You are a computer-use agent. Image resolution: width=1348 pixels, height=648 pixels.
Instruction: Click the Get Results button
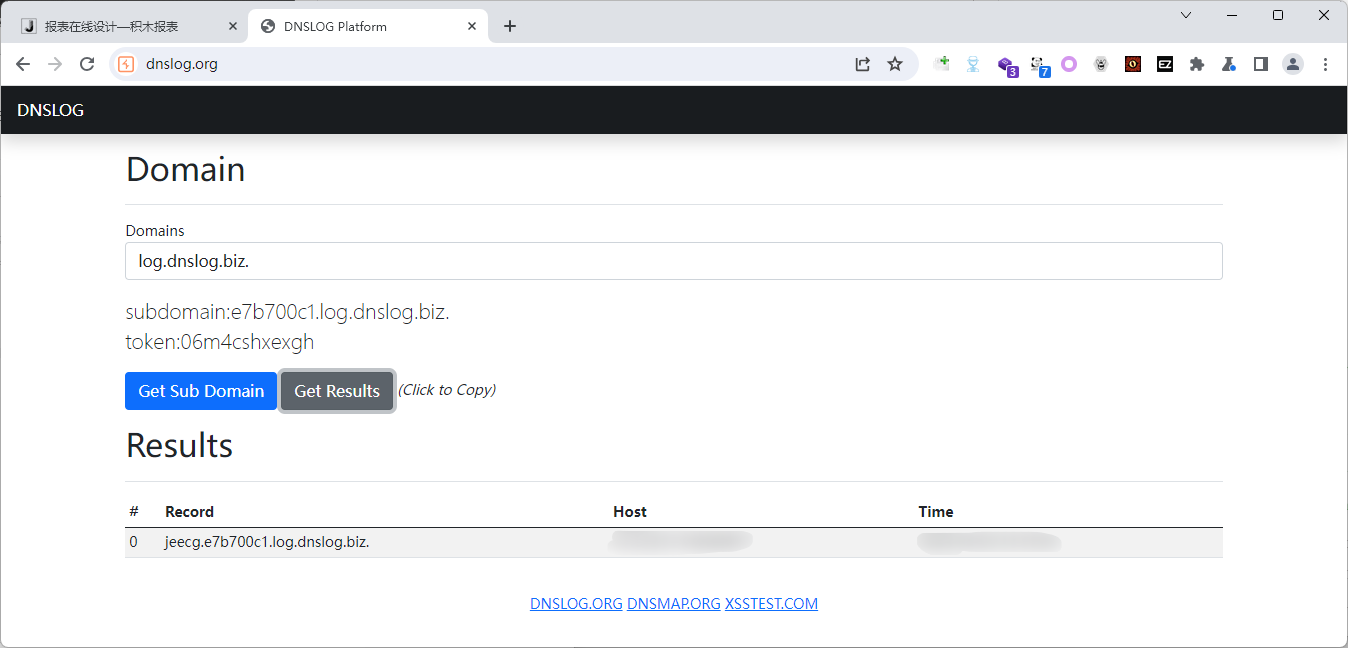tap(337, 391)
